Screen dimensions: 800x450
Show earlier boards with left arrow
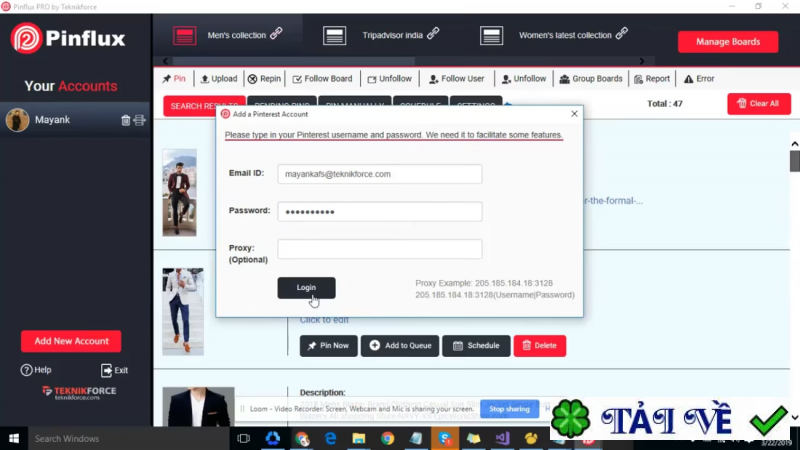(x=165, y=61)
